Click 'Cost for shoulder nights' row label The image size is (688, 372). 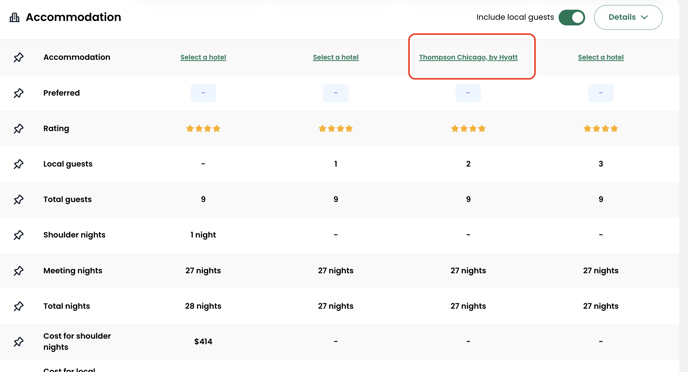point(77,341)
